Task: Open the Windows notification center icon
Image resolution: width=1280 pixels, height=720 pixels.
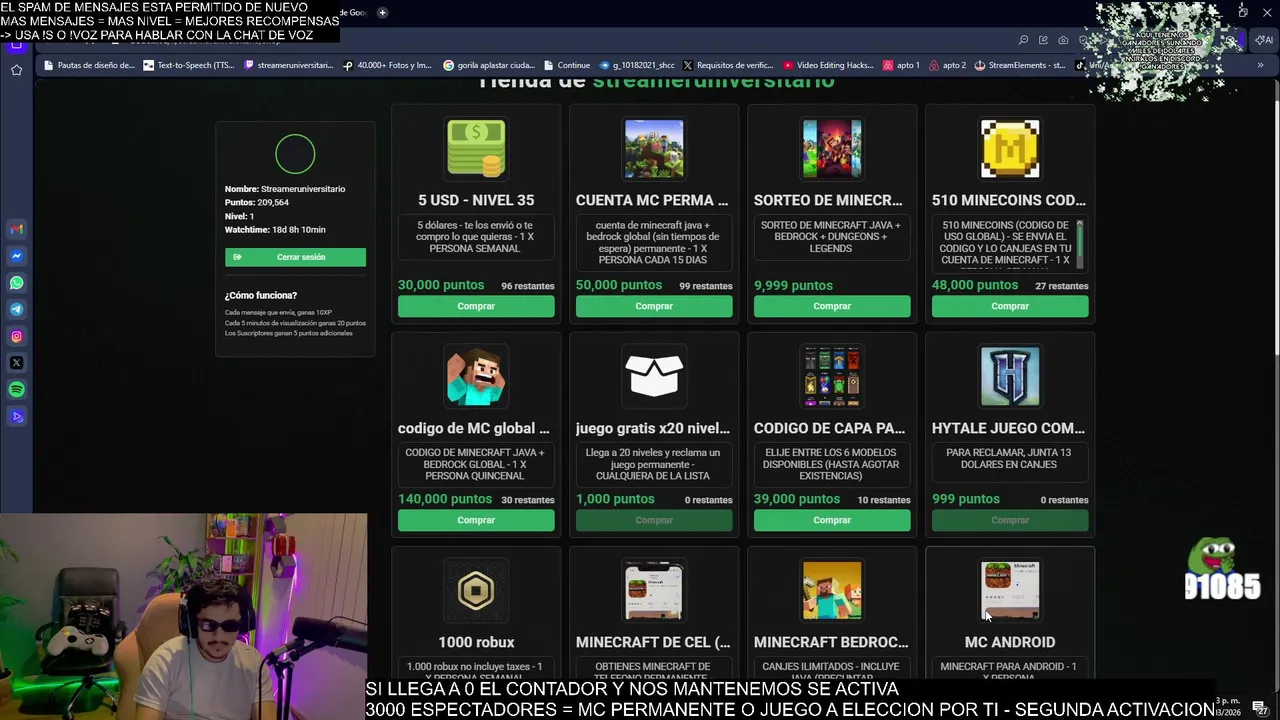Action: 1259,707
